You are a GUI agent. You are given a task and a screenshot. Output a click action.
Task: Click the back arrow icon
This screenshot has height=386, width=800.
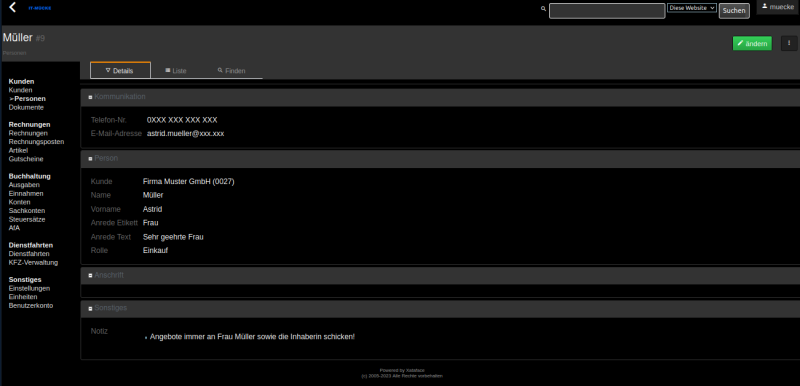point(13,7)
